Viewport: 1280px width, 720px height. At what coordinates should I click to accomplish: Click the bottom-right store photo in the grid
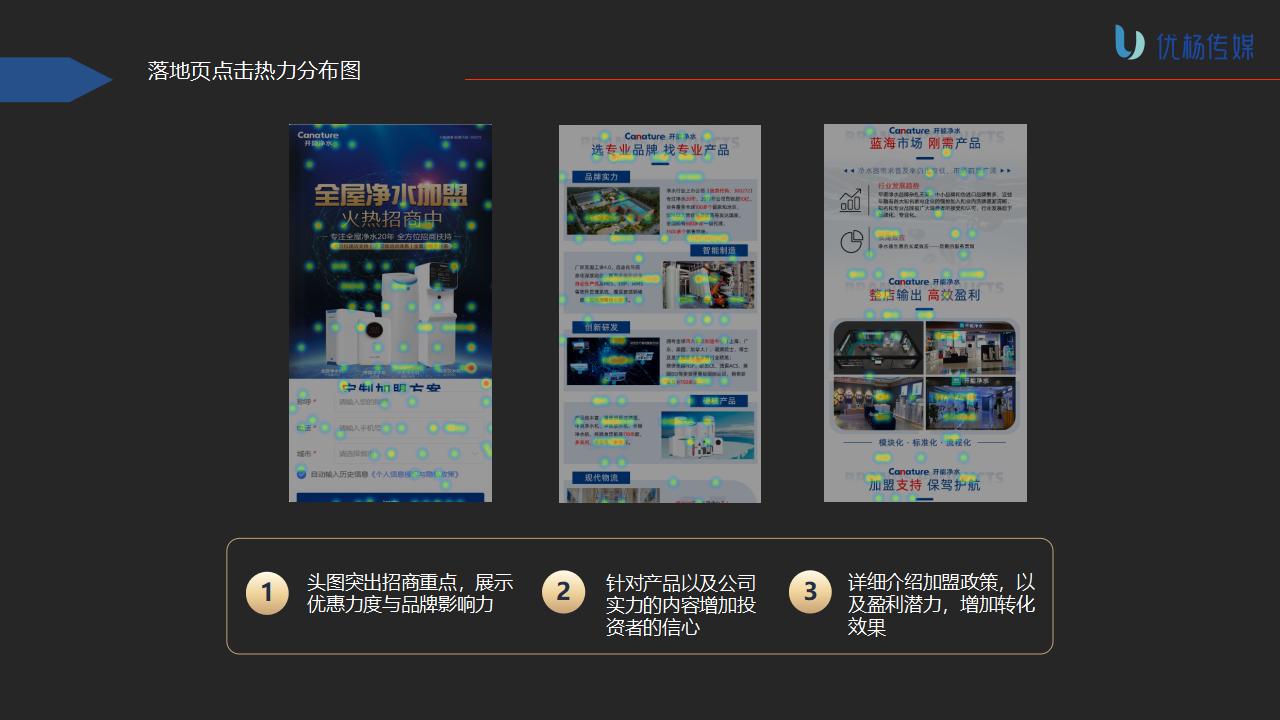(x=971, y=402)
